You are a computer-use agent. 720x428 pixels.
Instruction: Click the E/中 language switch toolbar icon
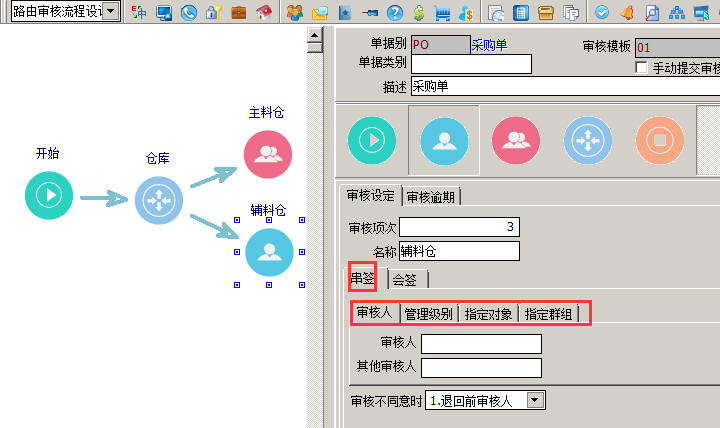pyautogui.click(x=139, y=12)
